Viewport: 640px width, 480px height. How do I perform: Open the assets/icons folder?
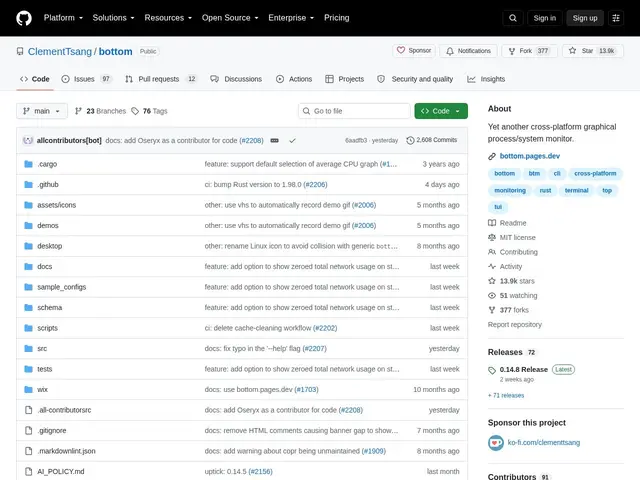click(57, 205)
